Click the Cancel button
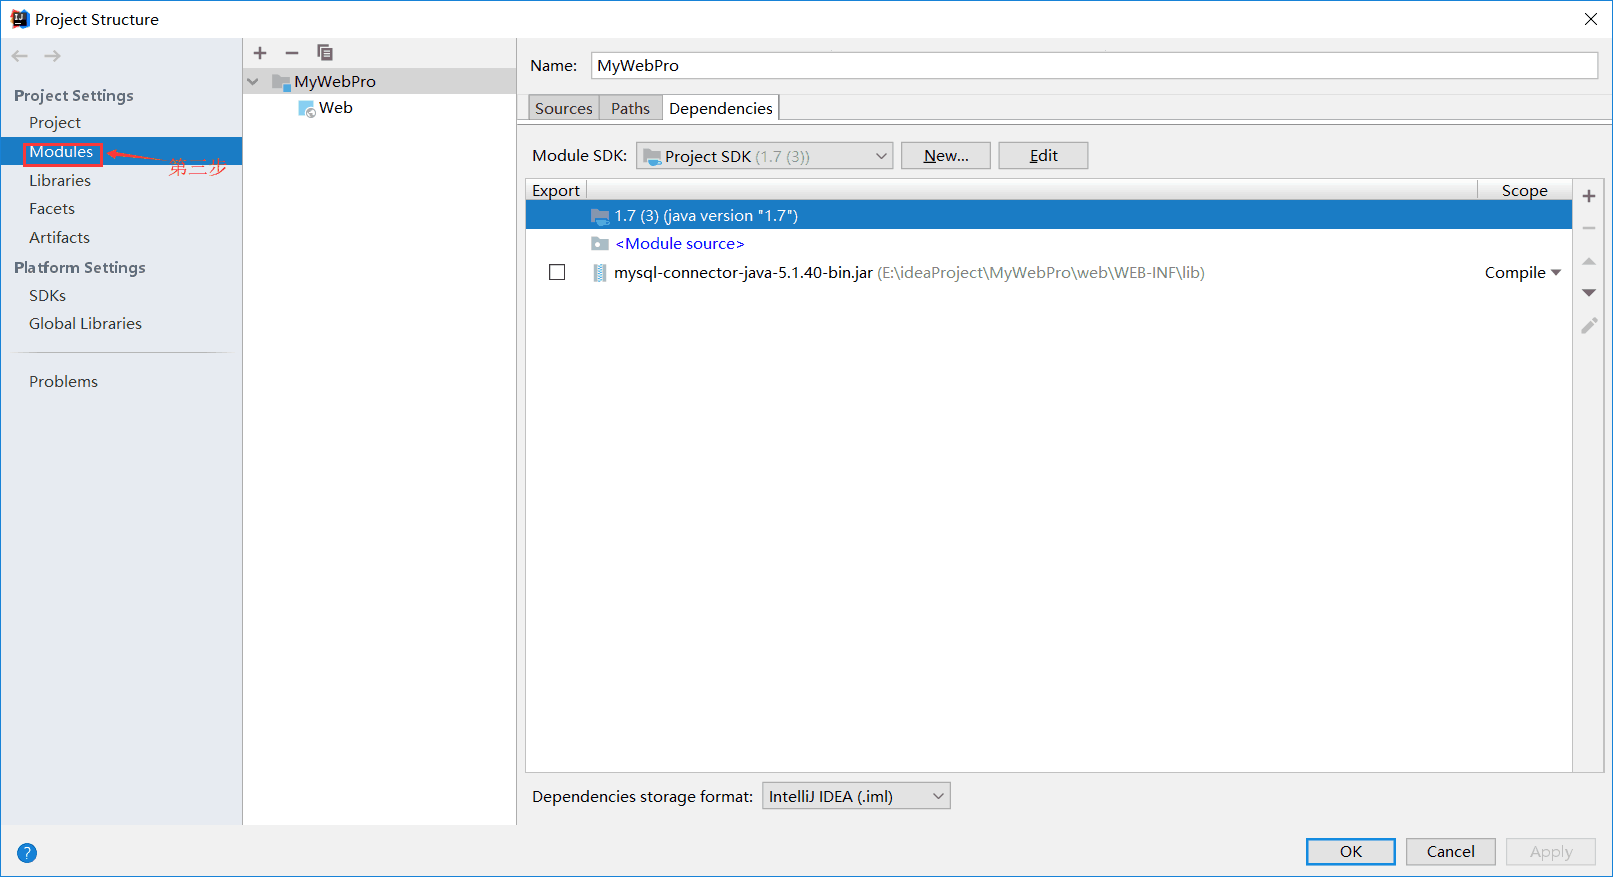 point(1451,852)
